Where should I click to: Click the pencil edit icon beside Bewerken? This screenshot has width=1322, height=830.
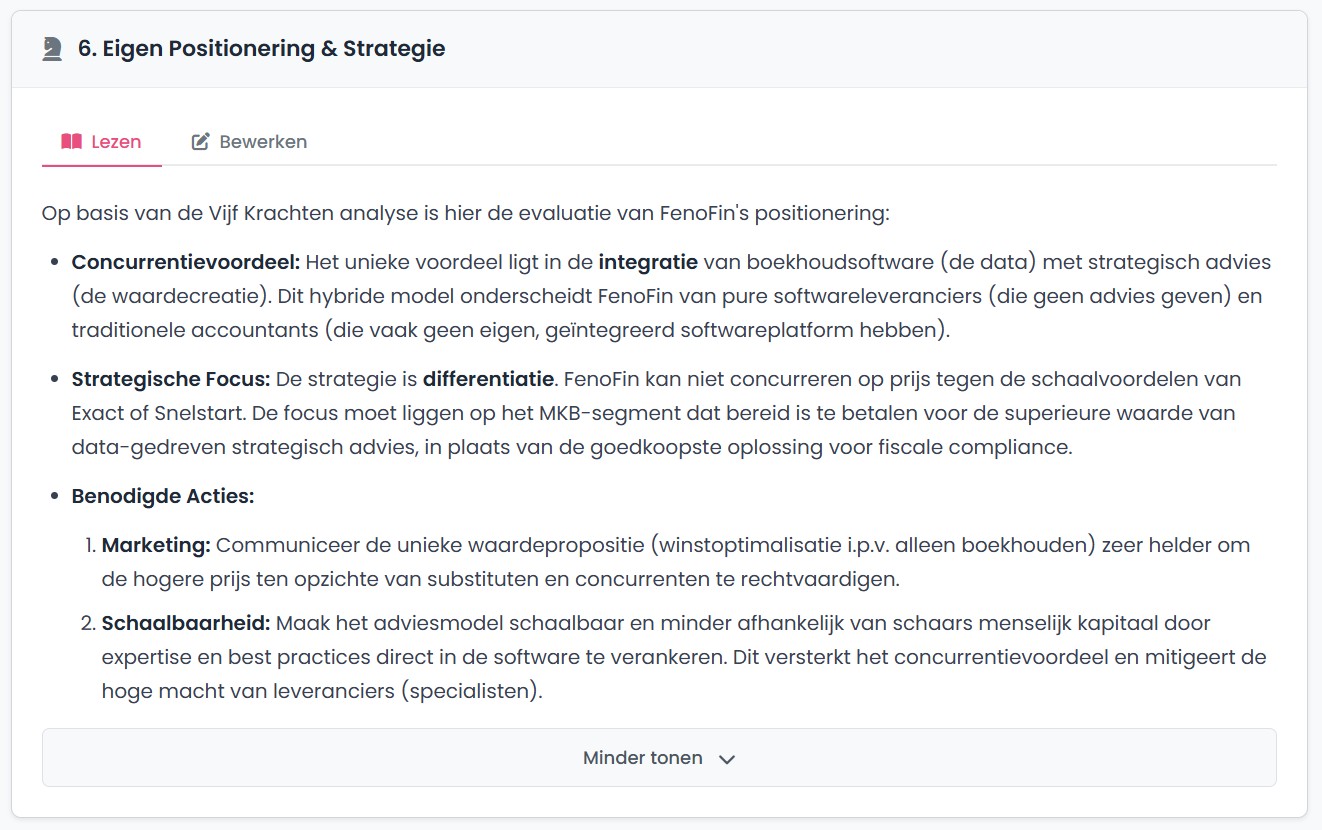pos(200,141)
